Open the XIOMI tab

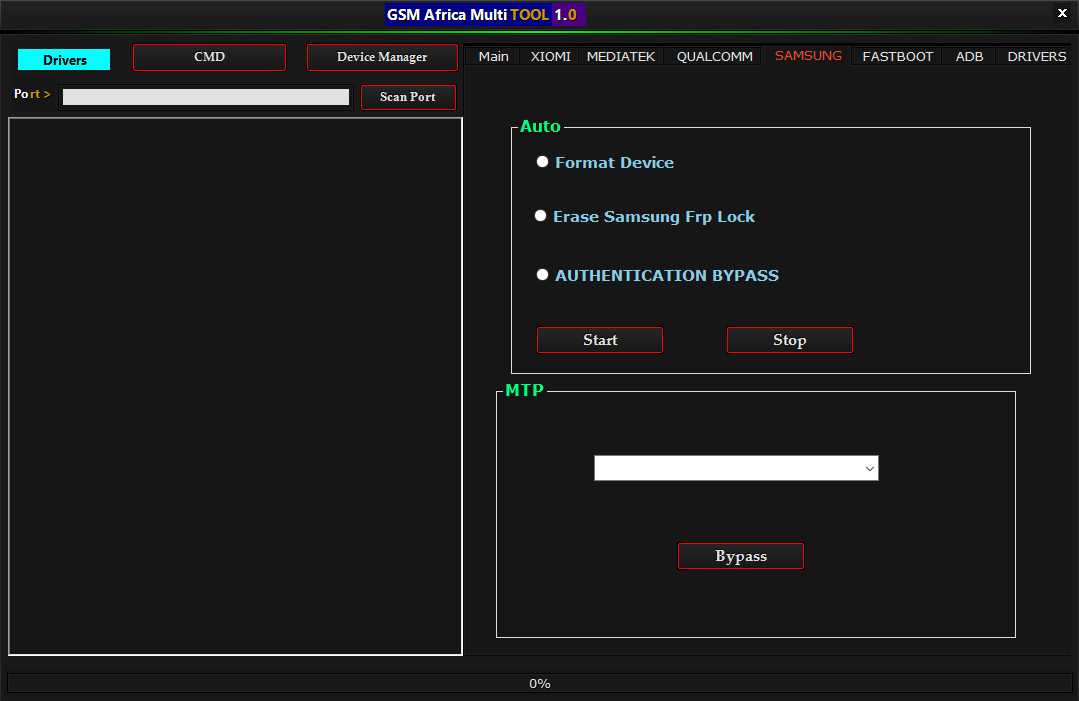(550, 57)
